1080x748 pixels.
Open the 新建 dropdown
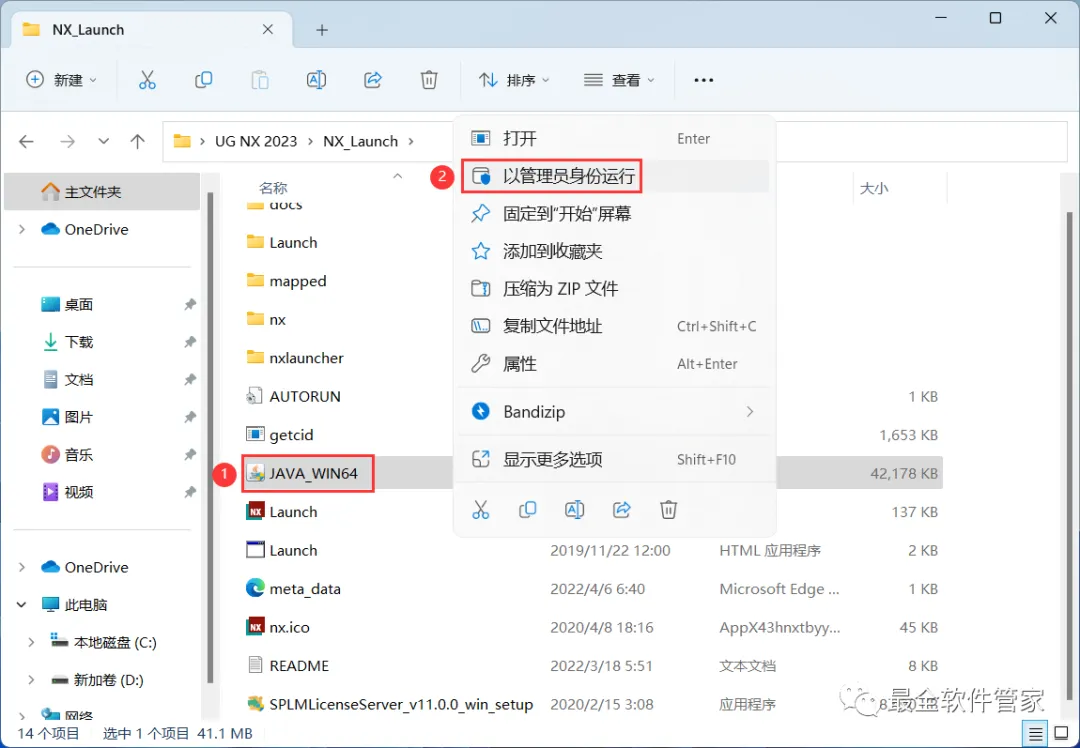pyautogui.click(x=61, y=80)
